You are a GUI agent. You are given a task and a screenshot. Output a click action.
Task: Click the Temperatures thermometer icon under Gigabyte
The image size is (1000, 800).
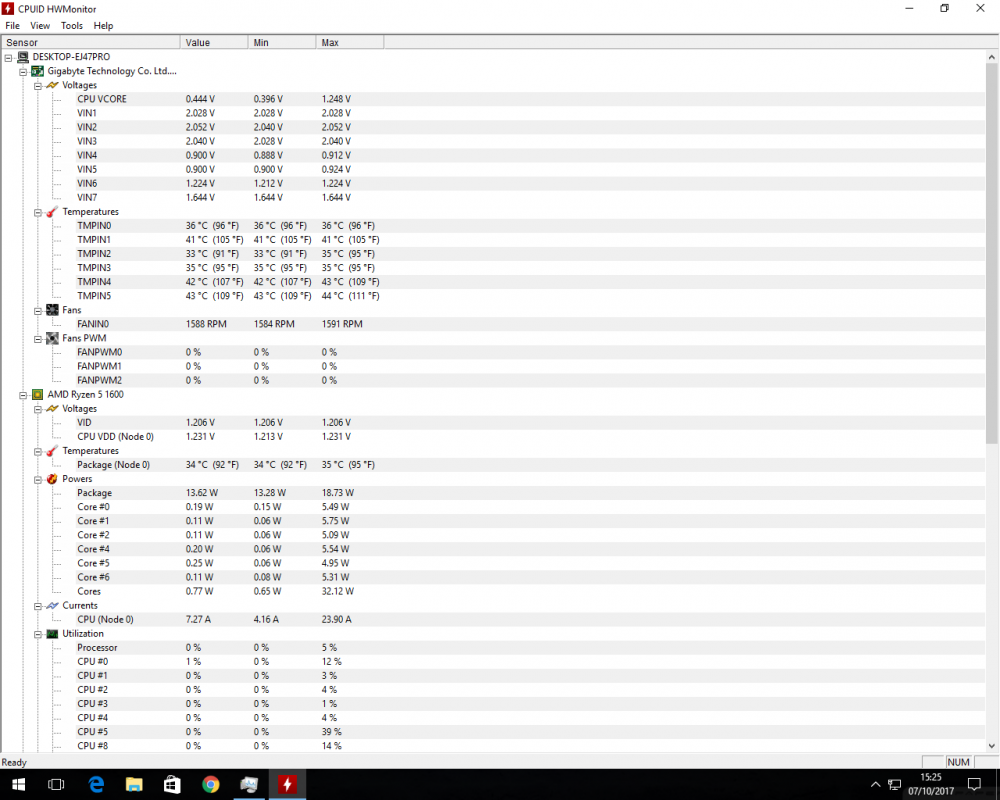pos(52,212)
